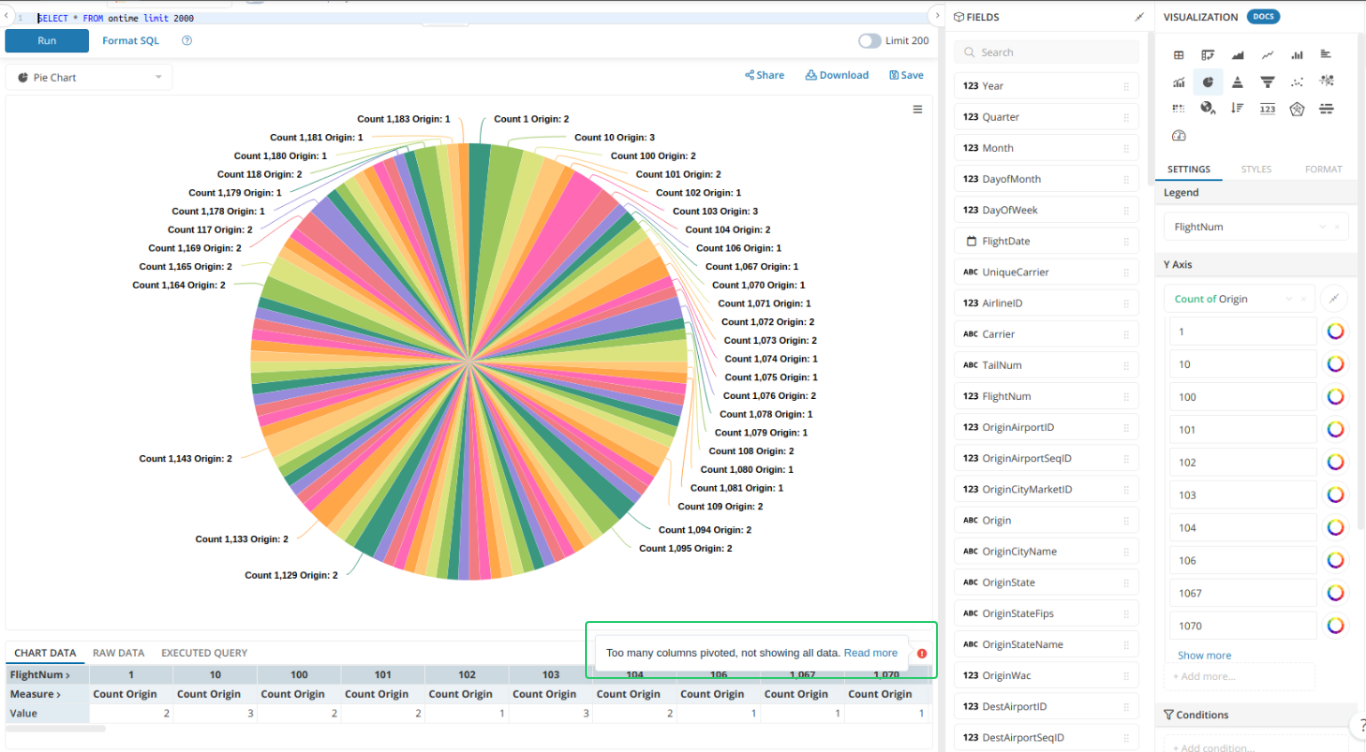Open the EXECUTED QUERY tab
The width and height of the screenshot is (1366, 752).
pos(204,653)
